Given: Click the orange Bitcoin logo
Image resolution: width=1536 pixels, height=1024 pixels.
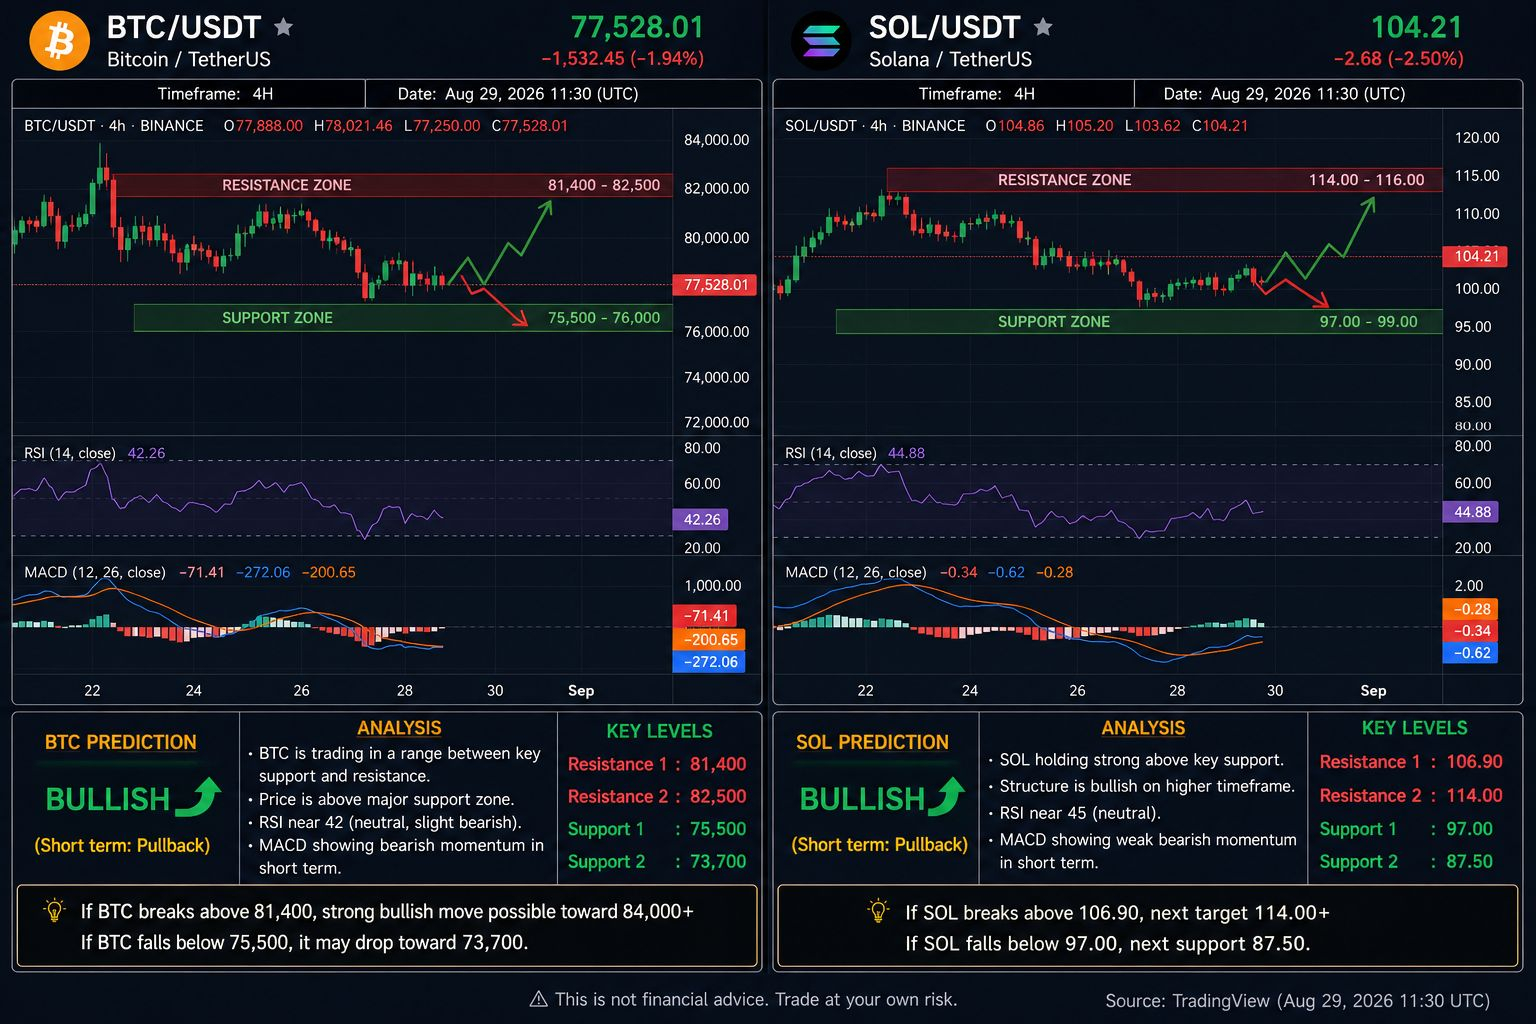Looking at the screenshot, I should [x=60, y=41].
